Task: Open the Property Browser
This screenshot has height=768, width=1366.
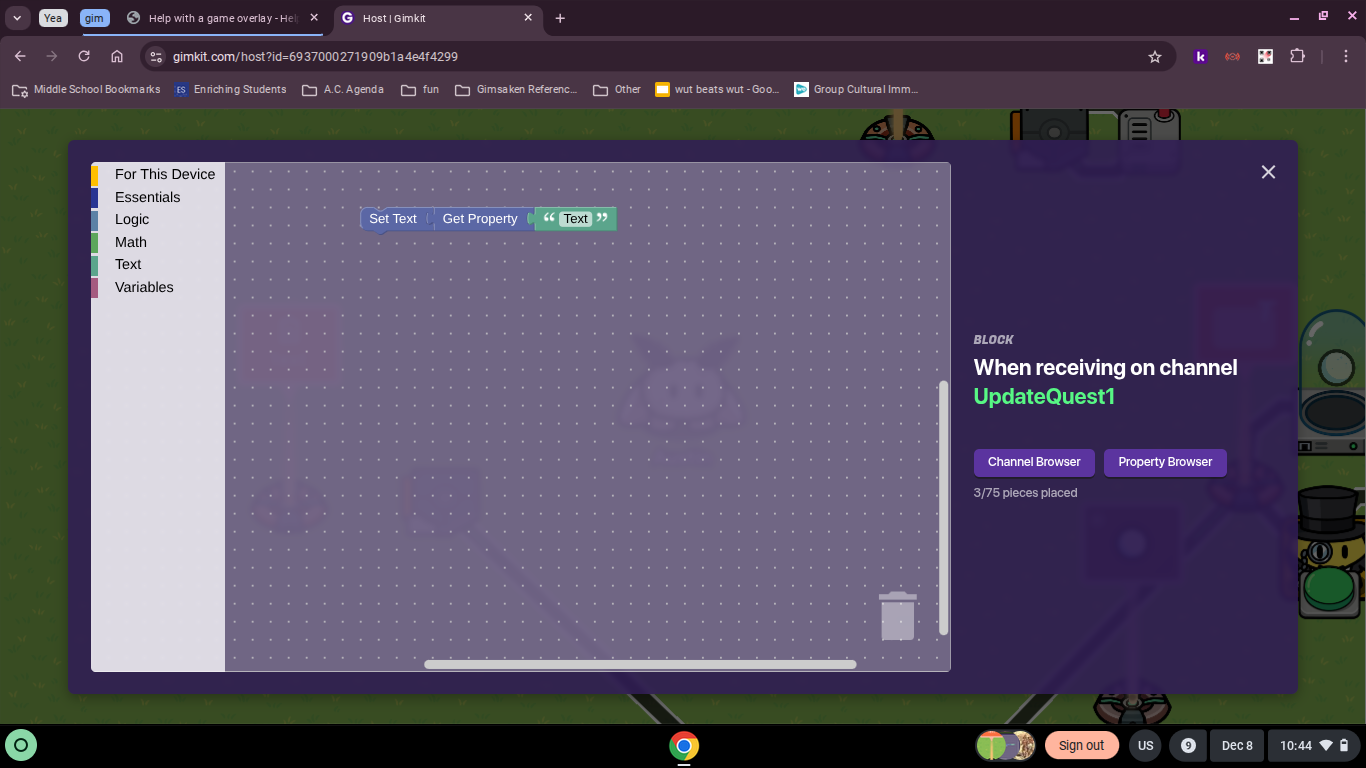Action: [x=1165, y=462]
